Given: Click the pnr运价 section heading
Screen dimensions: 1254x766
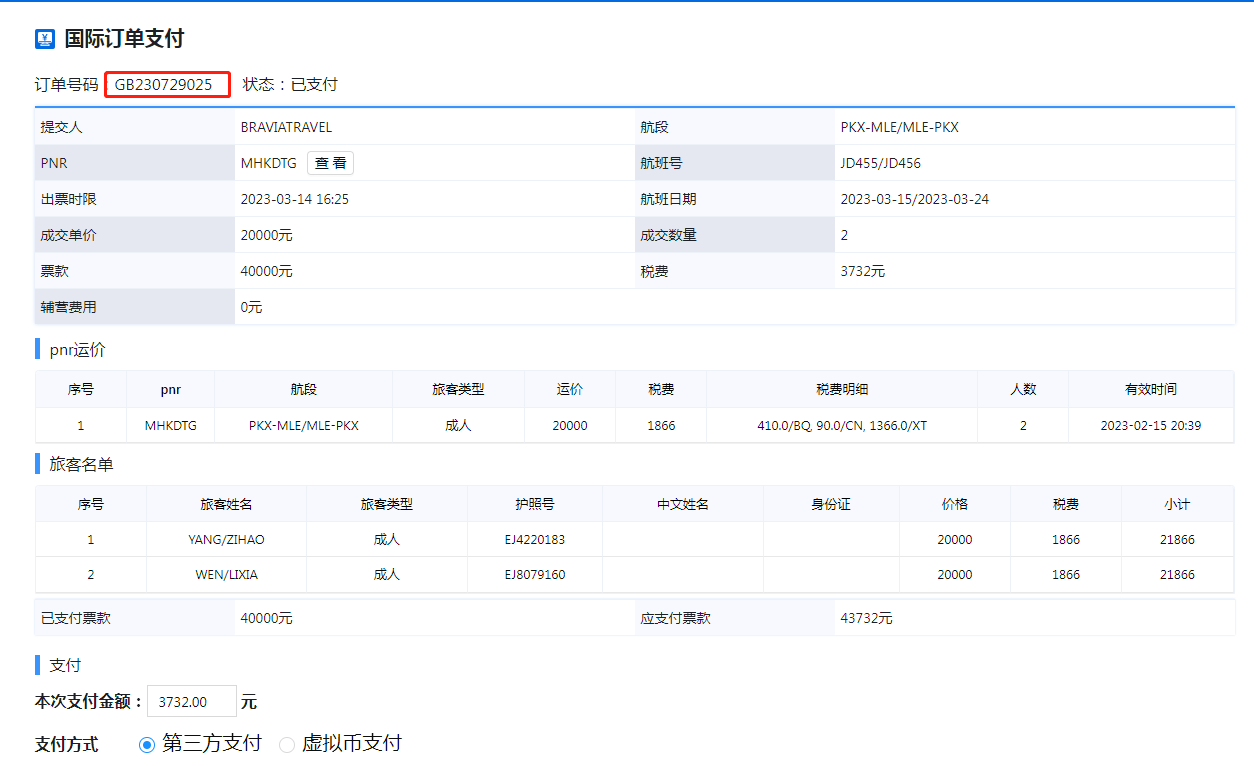Looking at the screenshot, I should [x=77, y=350].
